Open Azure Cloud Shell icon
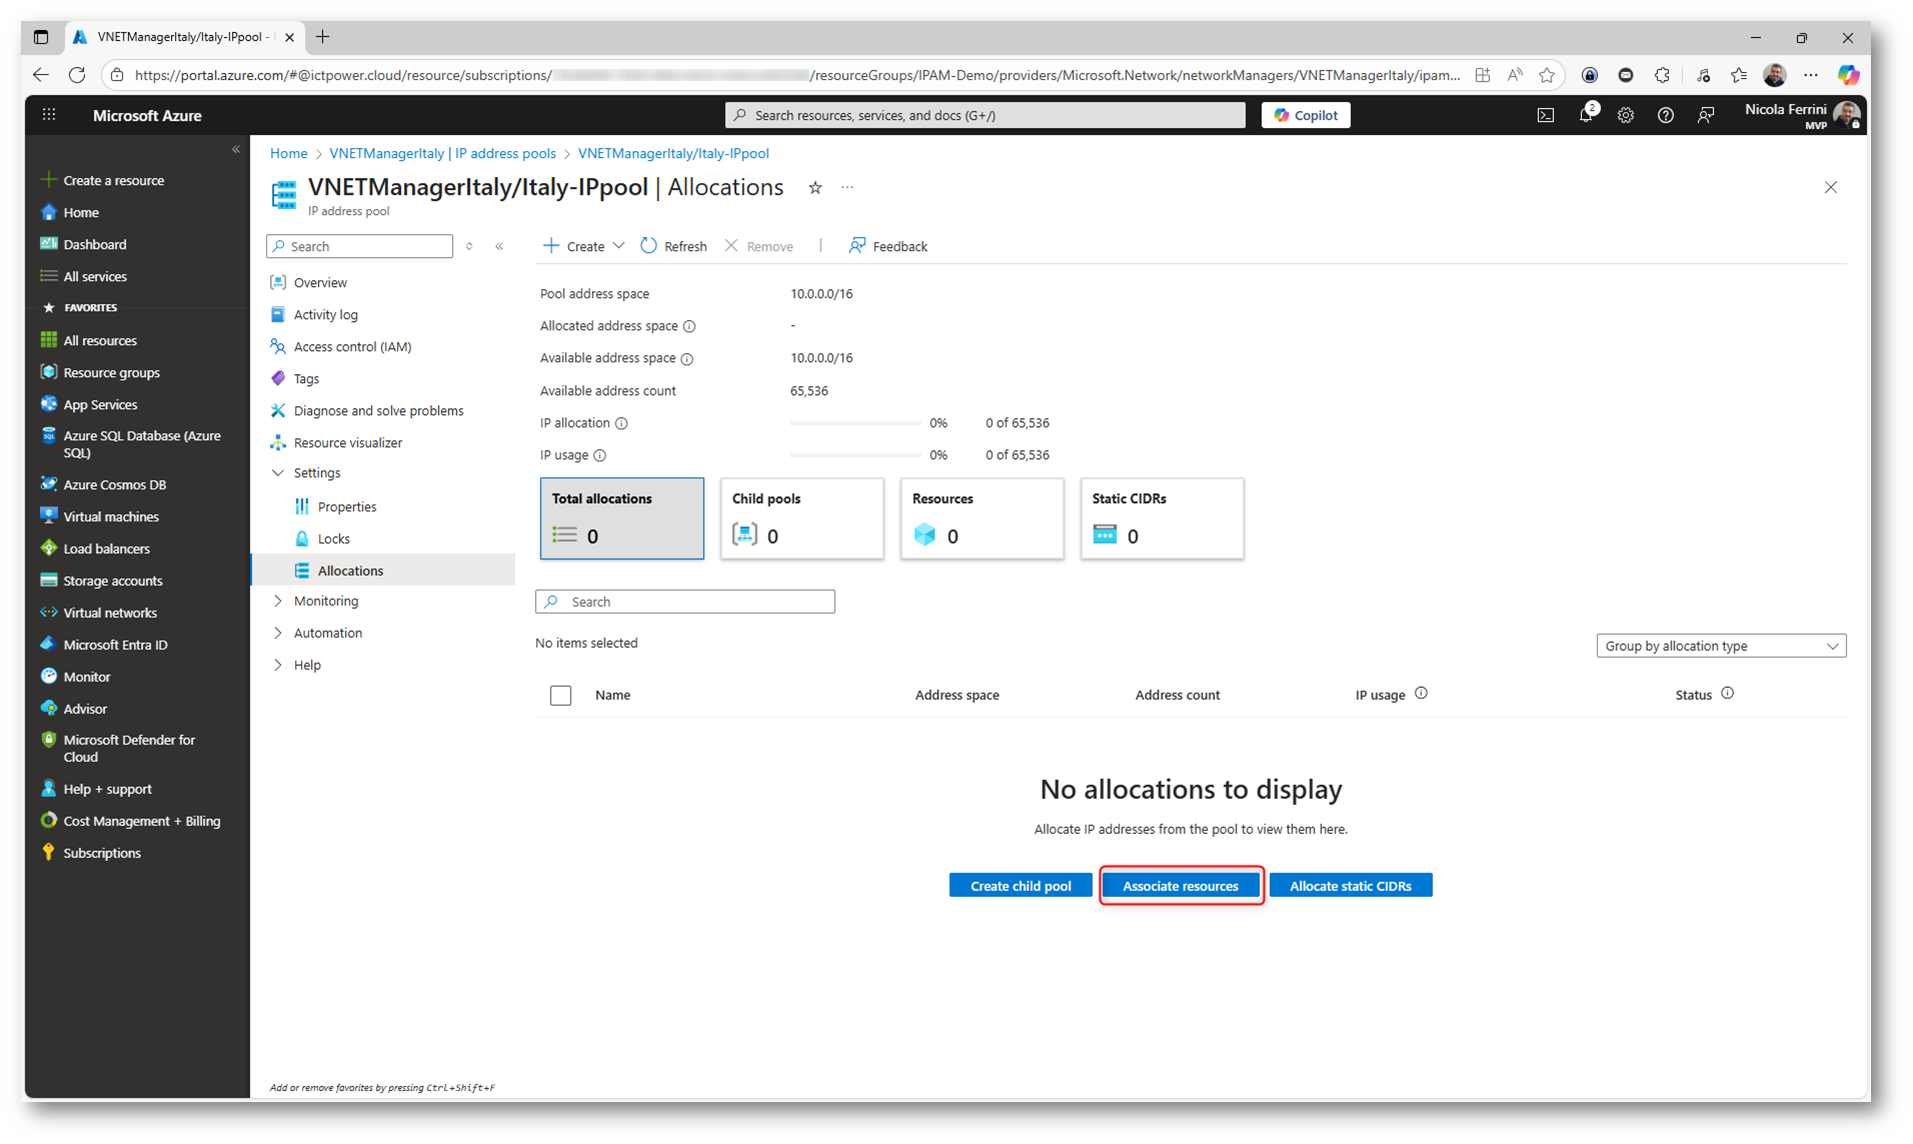Image resolution: width=1913 pixels, height=1144 pixels. [1545, 115]
